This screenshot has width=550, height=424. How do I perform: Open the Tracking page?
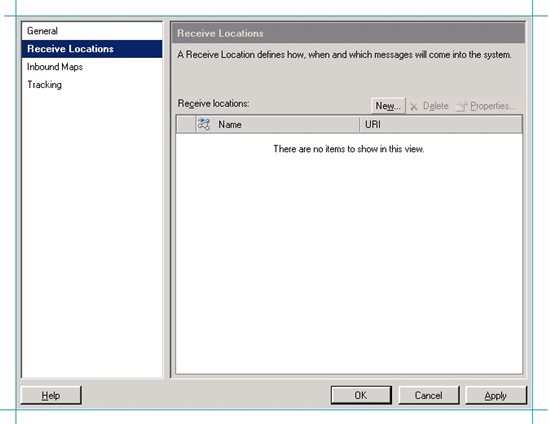pos(92,85)
